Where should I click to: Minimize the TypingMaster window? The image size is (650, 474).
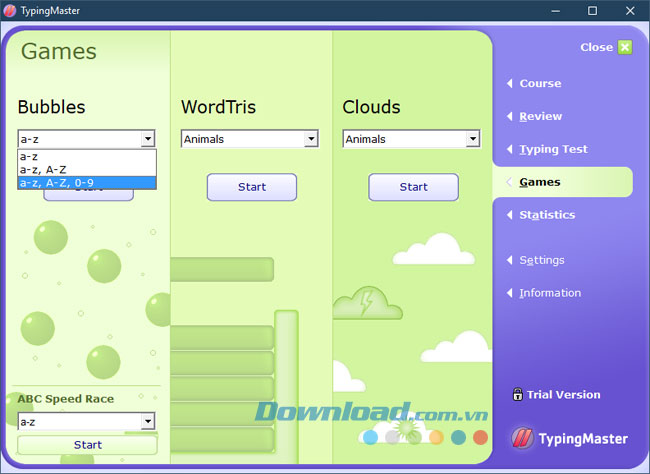click(555, 11)
